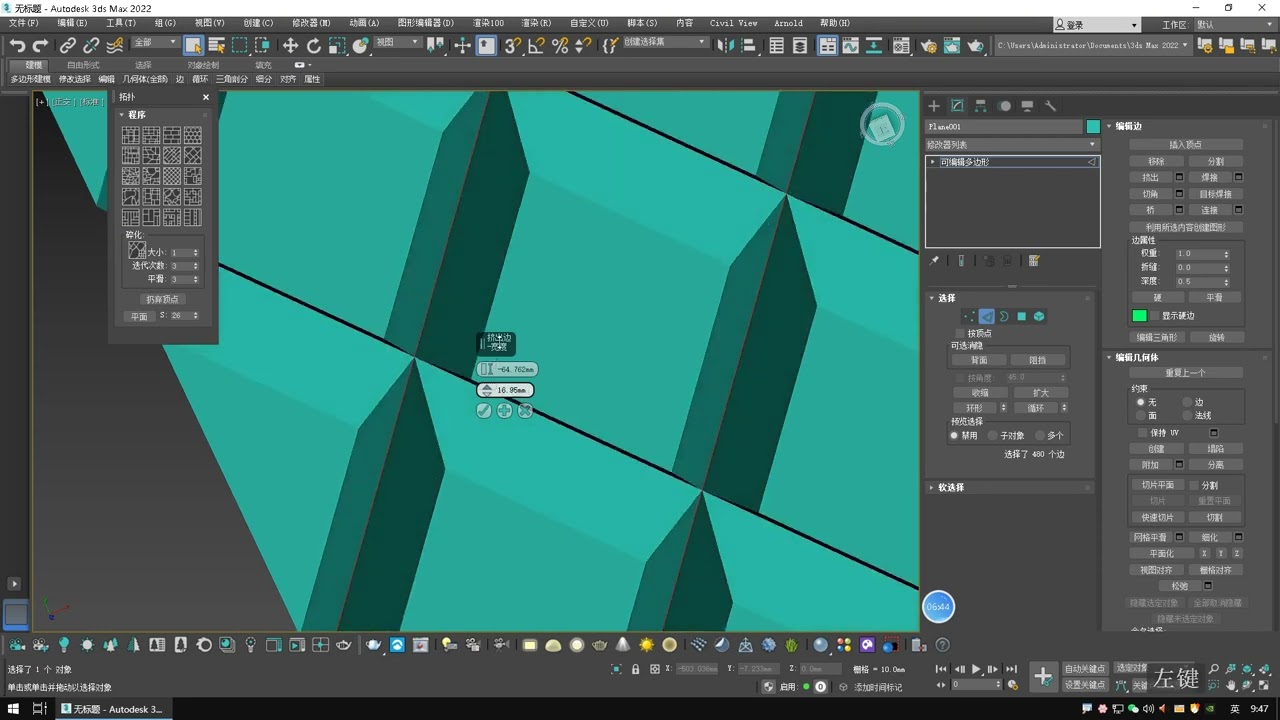Toggle the Percent Snap button

point(560,45)
